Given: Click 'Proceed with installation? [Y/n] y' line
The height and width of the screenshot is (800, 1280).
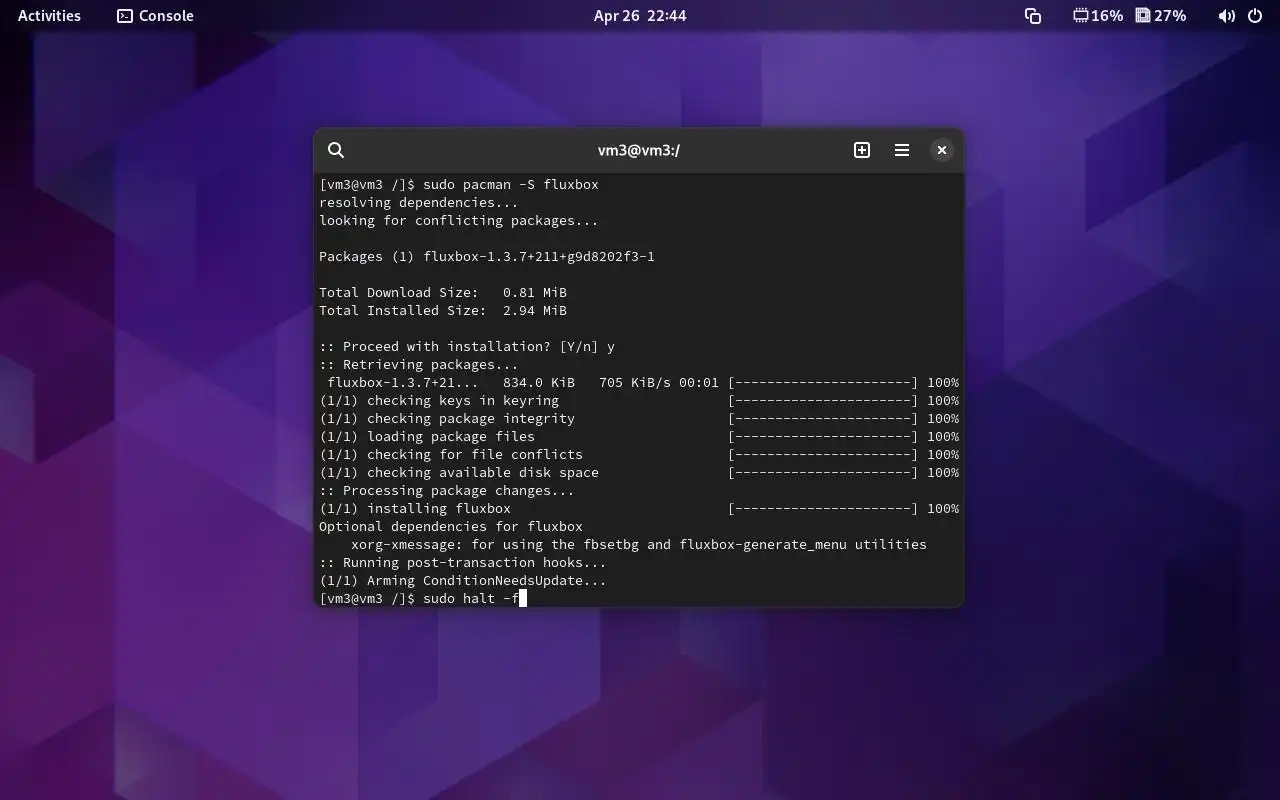Looking at the screenshot, I should [467, 347].
